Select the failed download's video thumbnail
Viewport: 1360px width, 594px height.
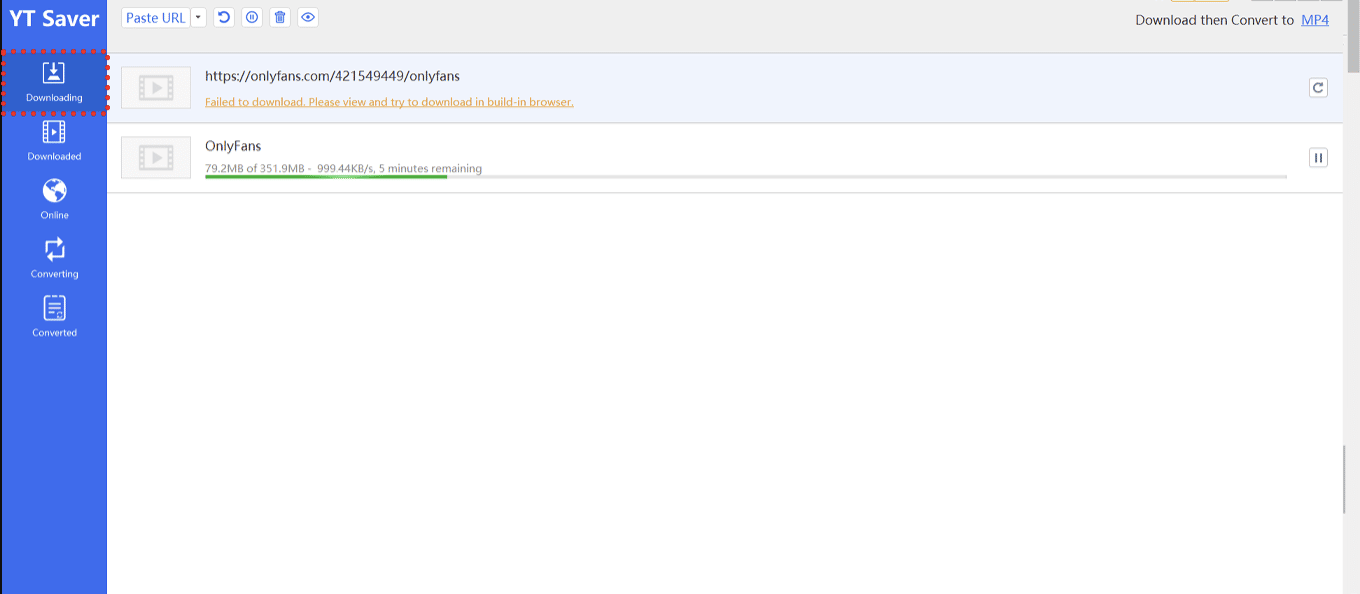pyautogui.click(x=156, y=88)
